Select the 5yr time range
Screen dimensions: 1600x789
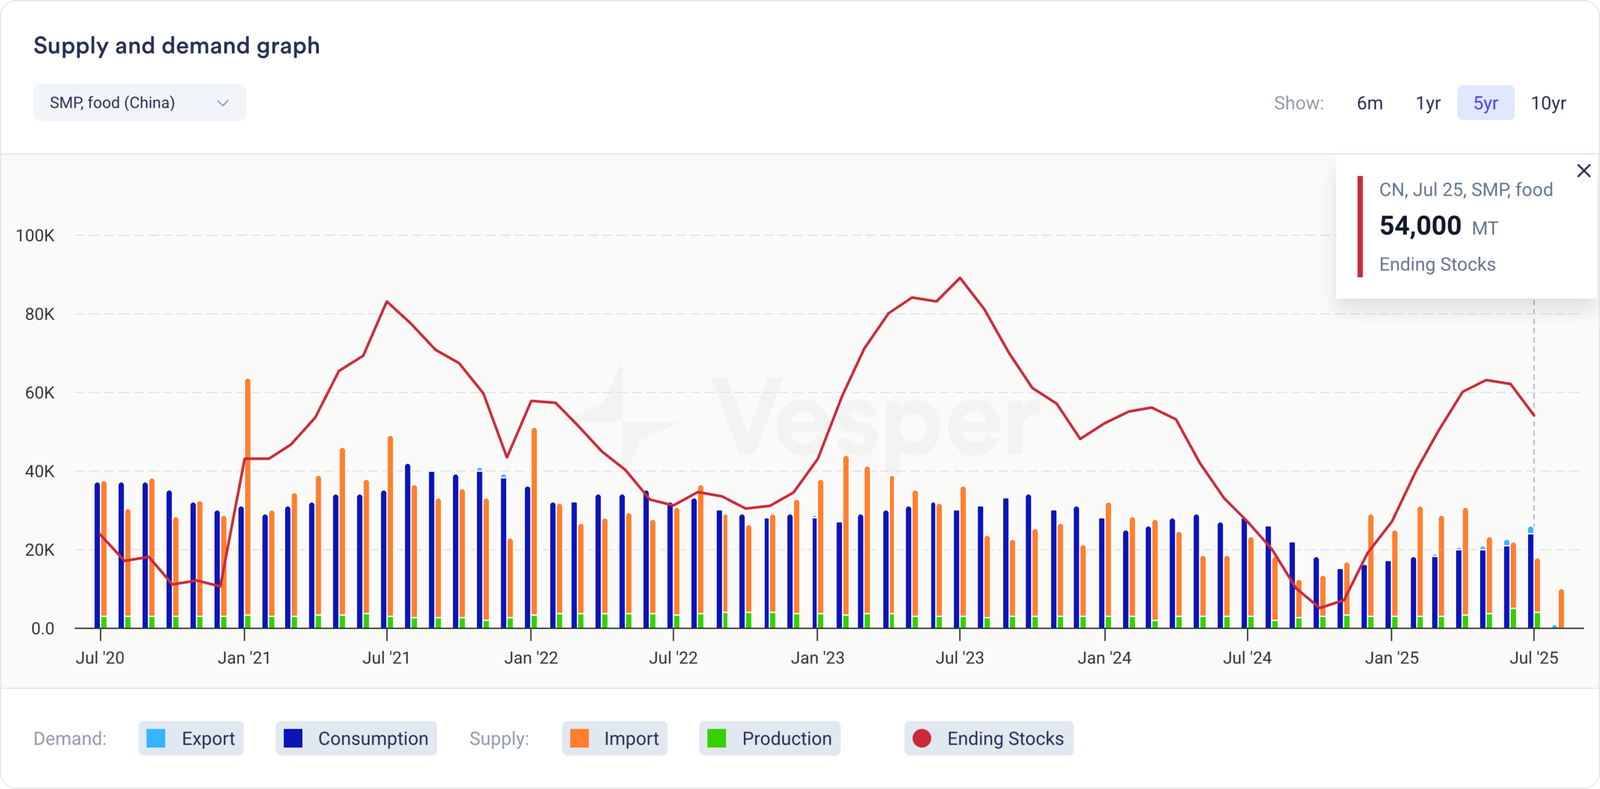coord(1485,103)
